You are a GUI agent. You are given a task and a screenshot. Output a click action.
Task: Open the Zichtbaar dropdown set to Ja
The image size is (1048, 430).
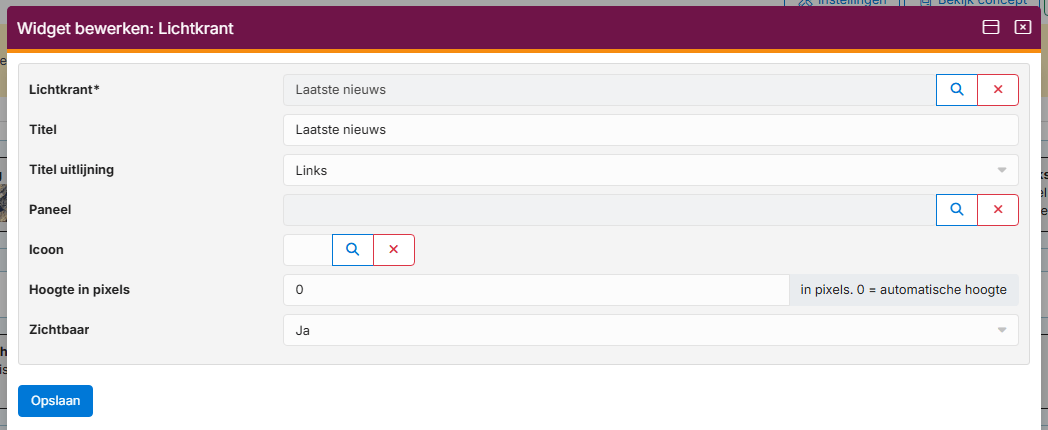pyautogui.click(x=650, y=330)
